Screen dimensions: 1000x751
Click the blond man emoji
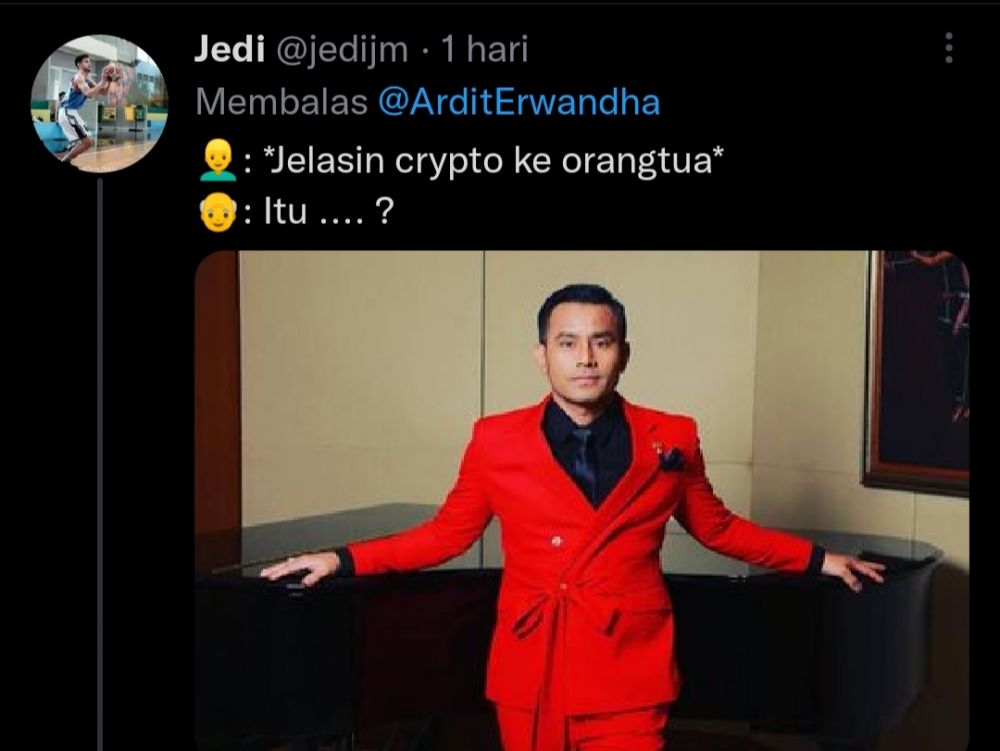point(218,159)
